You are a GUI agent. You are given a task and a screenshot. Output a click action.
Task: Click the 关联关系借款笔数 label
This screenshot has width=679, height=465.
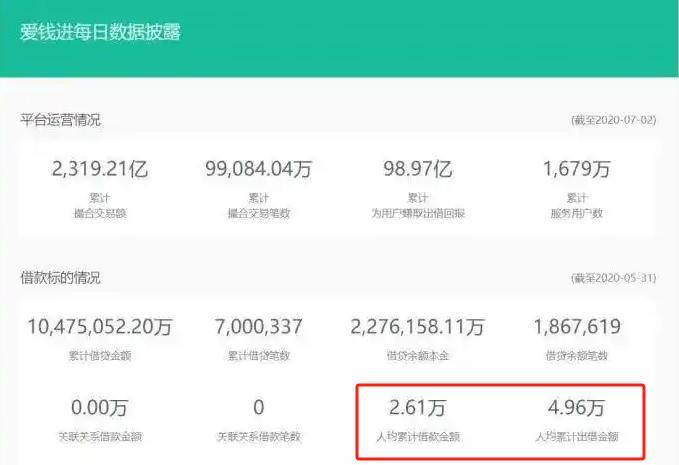point(259,436)
